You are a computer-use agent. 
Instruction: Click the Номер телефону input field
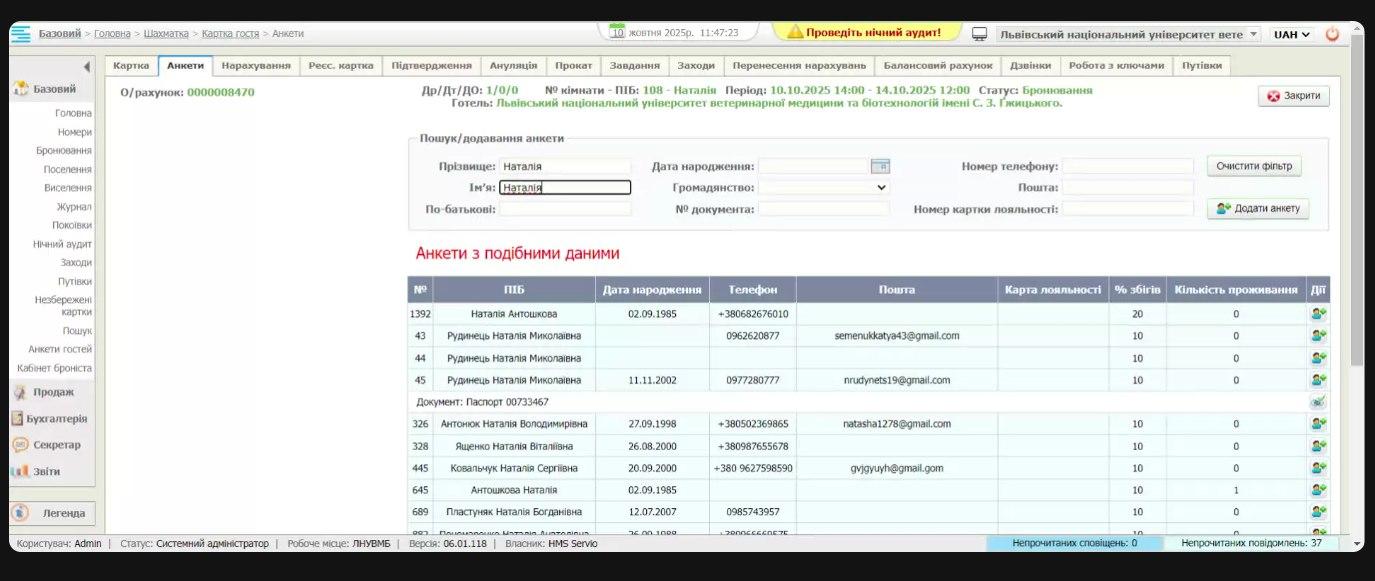pos(1127,166)
